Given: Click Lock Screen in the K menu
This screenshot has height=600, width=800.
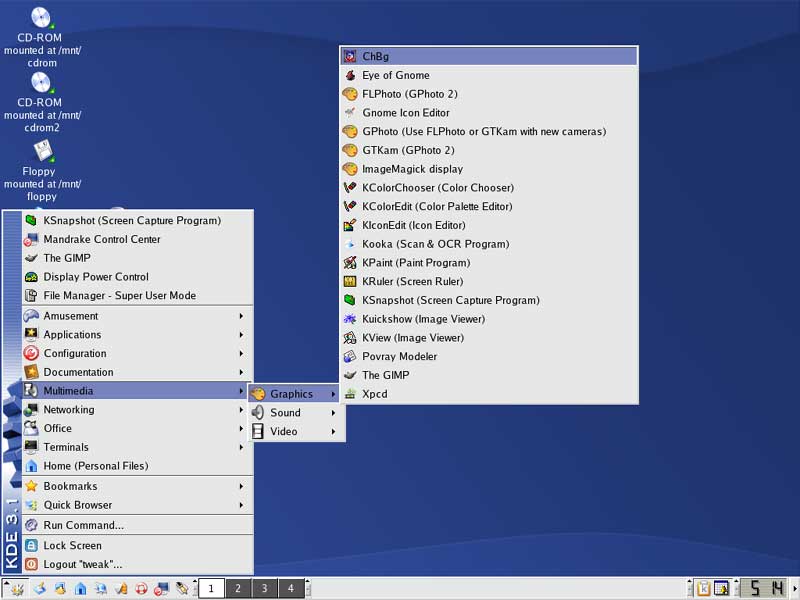Looking at the screenshot, I should (72, 546).
